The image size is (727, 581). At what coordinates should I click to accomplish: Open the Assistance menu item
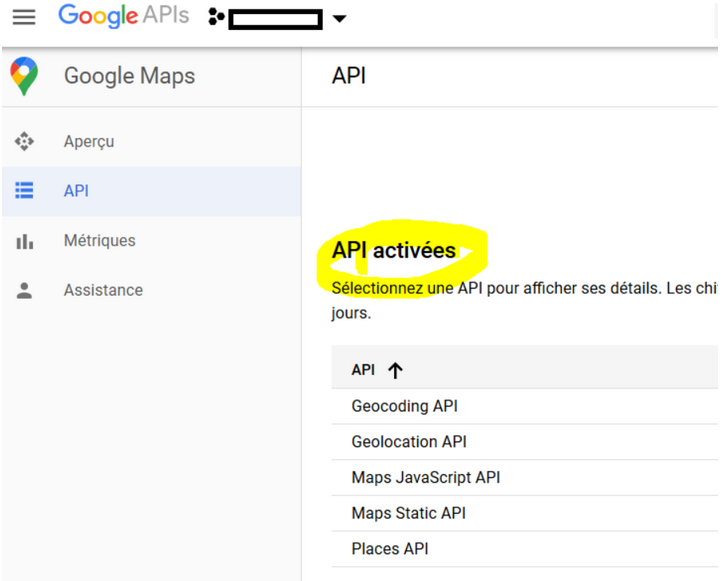[x=103, y=290]
